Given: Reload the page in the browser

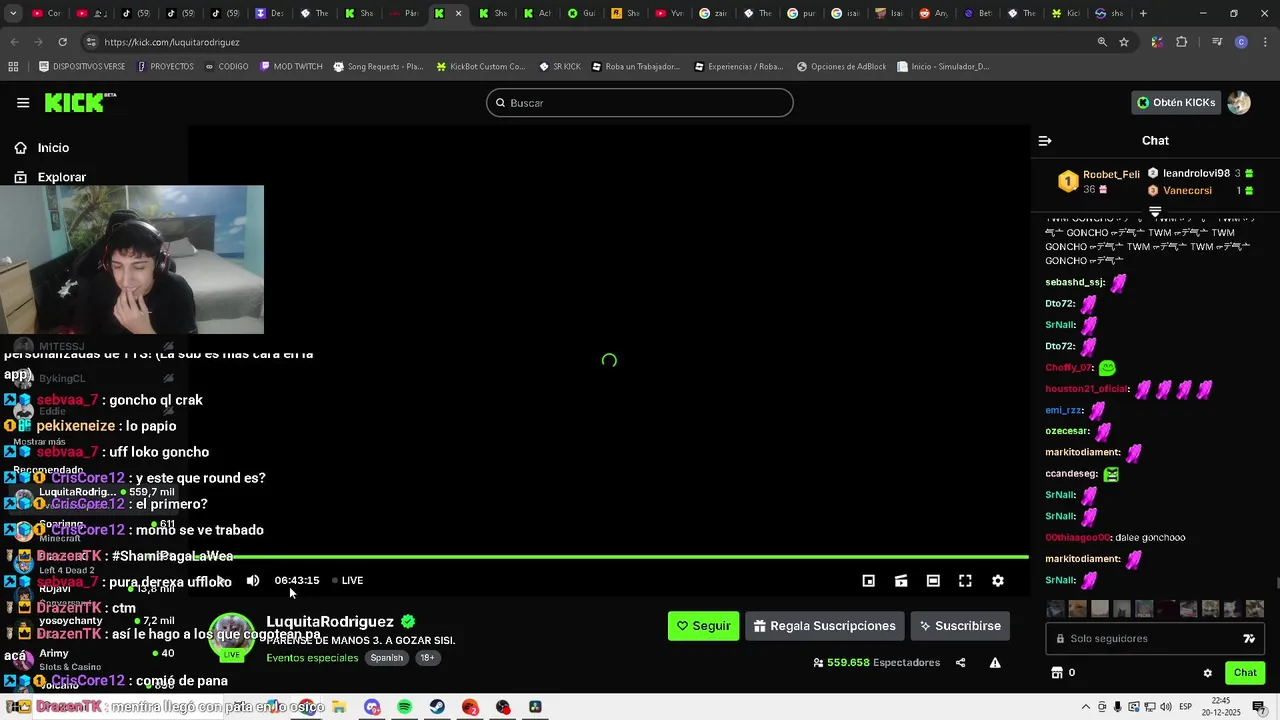Looking at the screenshot, I should pos(62,42).
